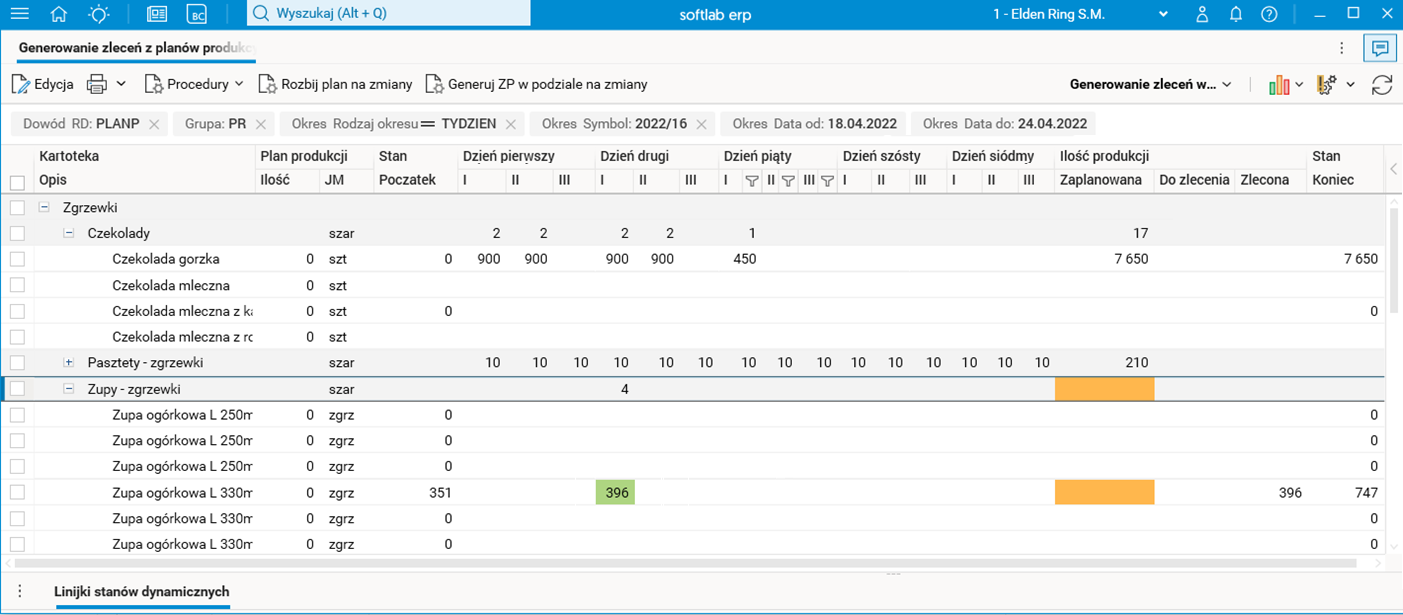Click the view settings gear icon

1327,85
